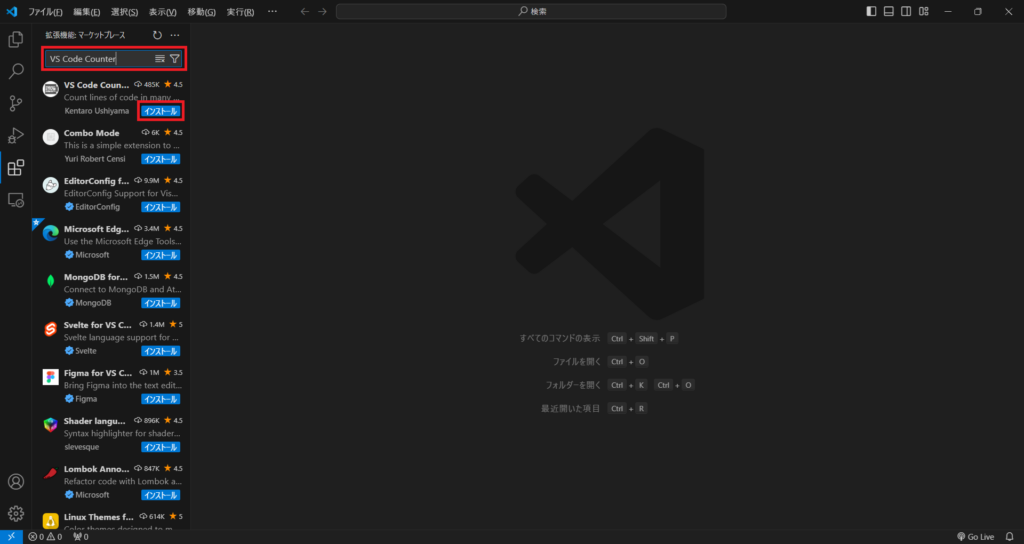Open the extension filter dropdown
The width and height of the screenshot is (1024, 544).
pos(175,59)
